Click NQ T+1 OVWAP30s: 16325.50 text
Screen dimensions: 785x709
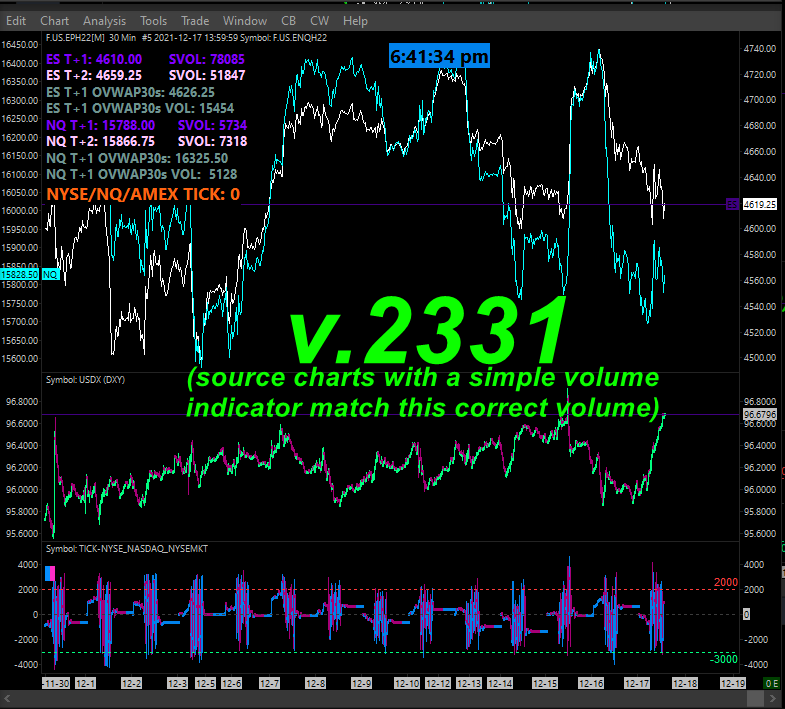137,159
